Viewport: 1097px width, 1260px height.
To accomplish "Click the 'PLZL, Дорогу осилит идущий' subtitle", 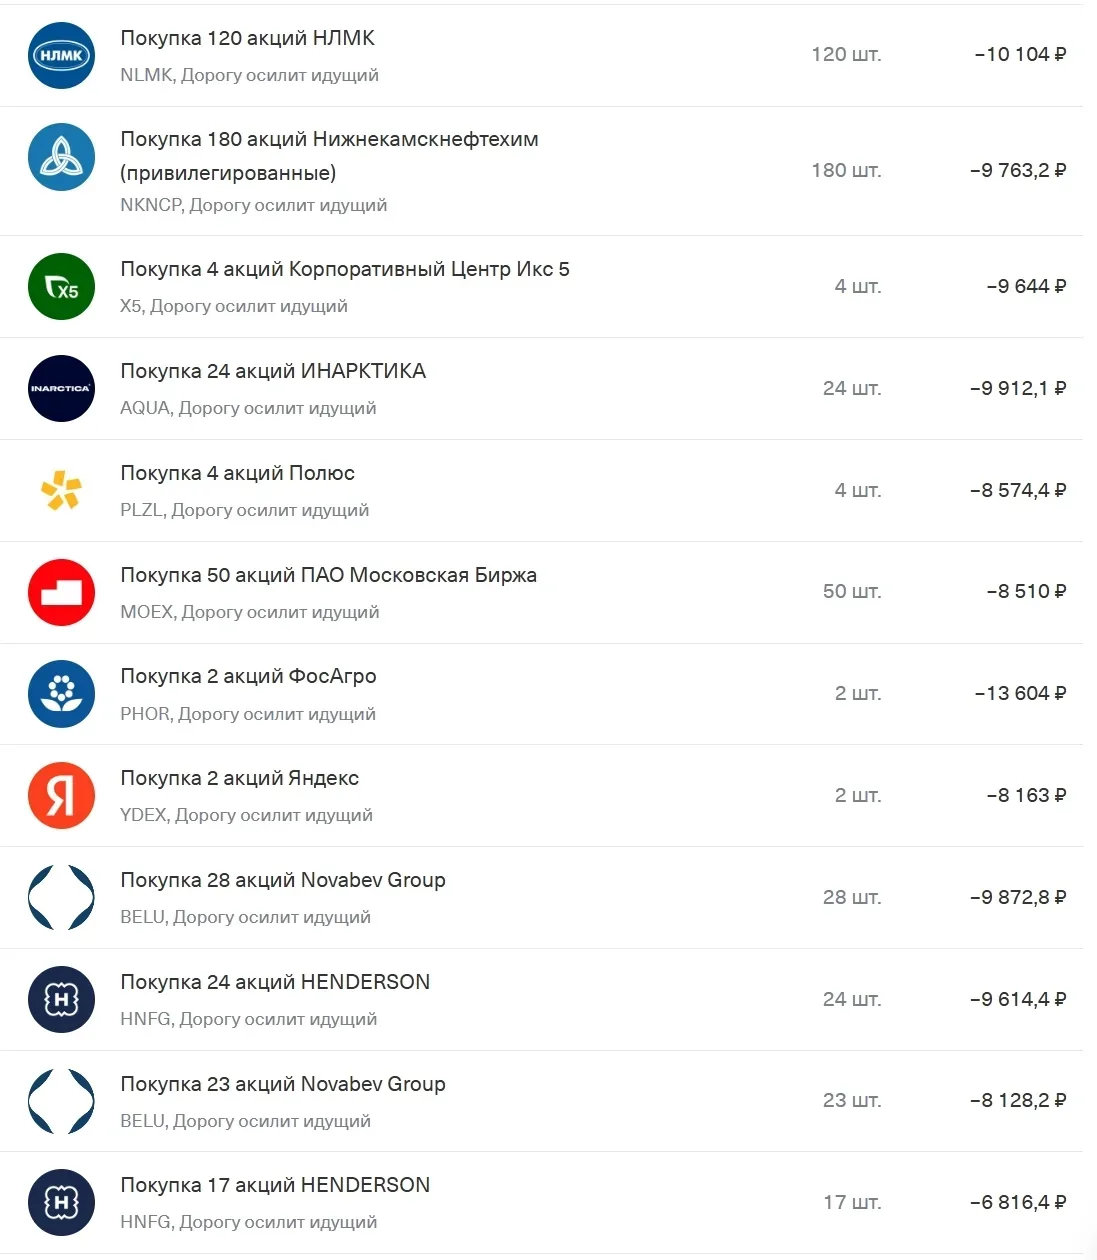I will (244, 510).
